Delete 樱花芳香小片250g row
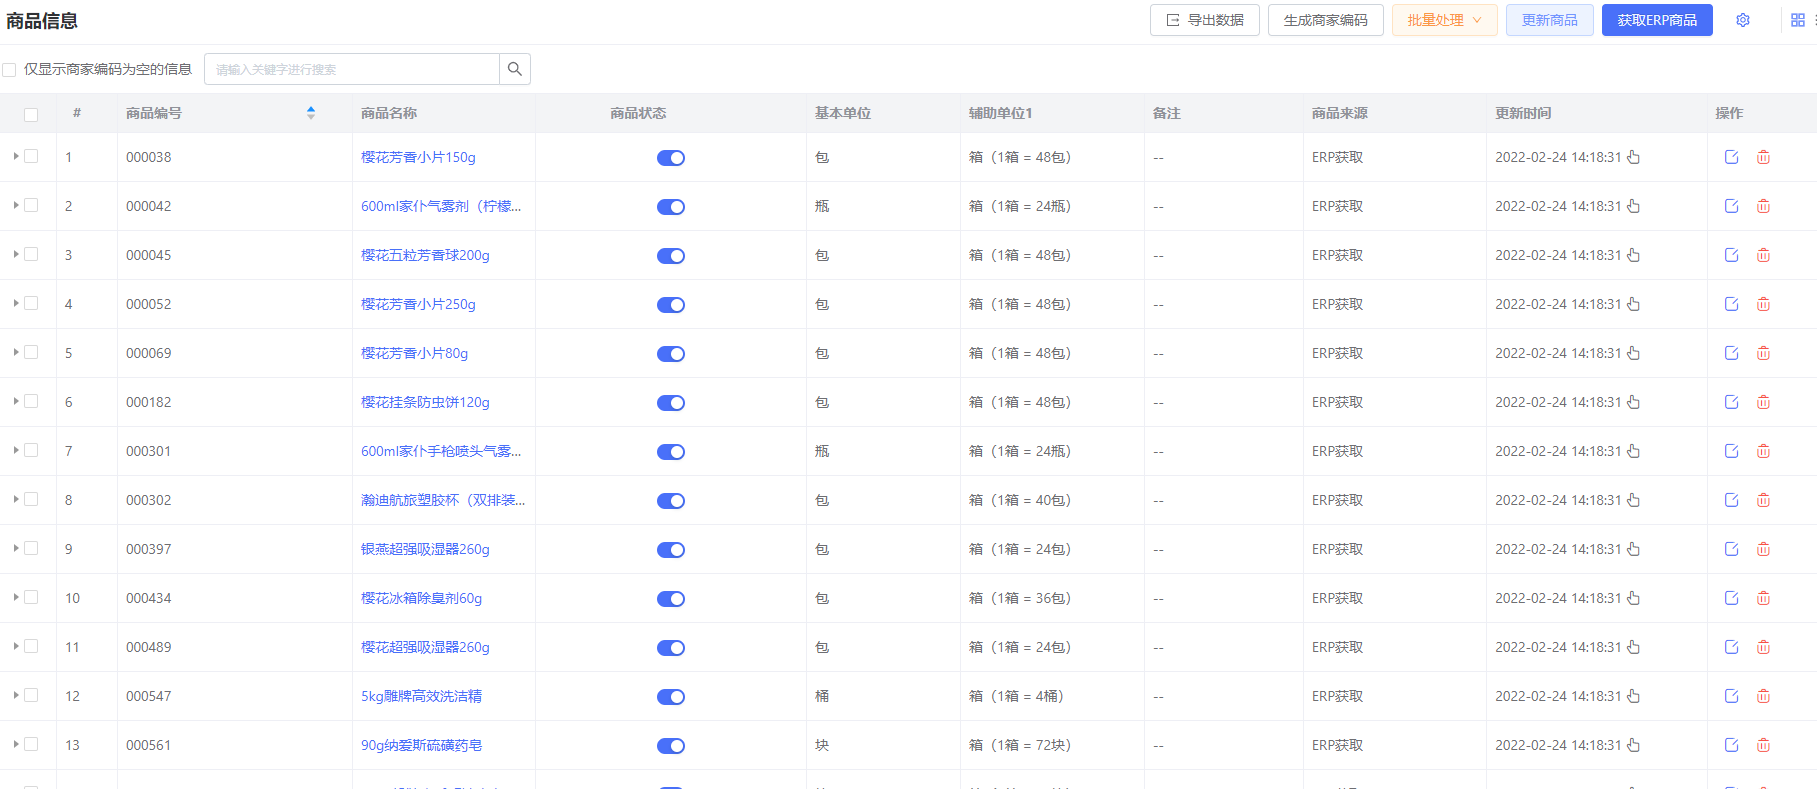 (x=1763, y=304)
